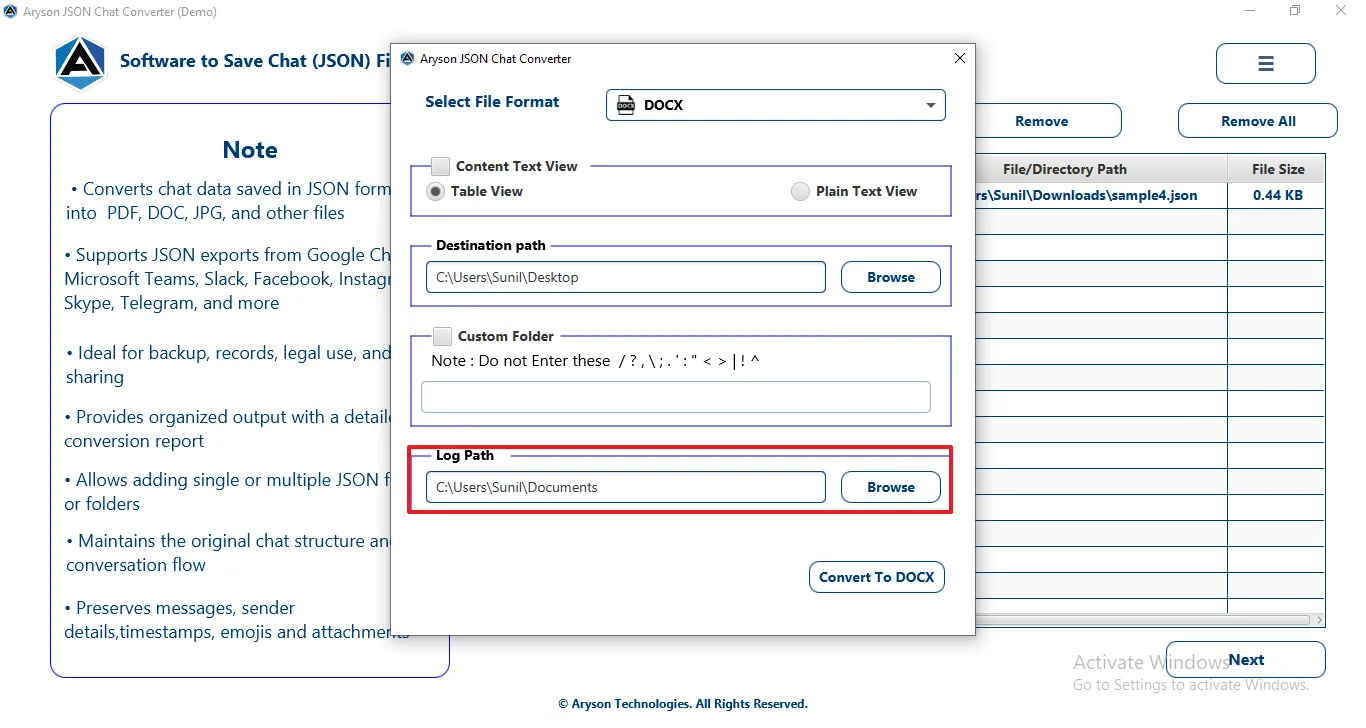Enable the Content Text View checkbox
The height and width of the screenshot is (728, 1366).
pos(440,166)
